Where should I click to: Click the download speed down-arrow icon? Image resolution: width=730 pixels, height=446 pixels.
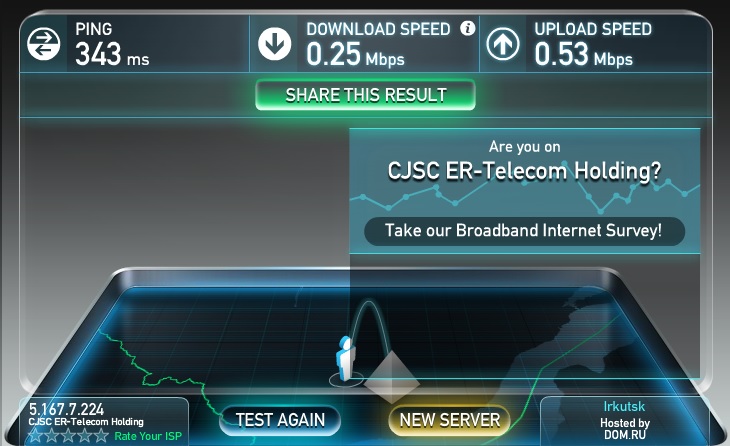click(x=275, y=44)
